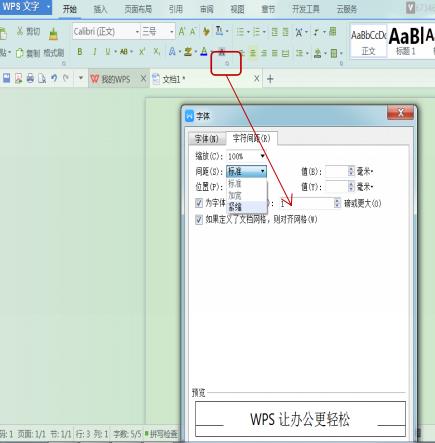Click the undo arrow icon
The image size is (435, 443).
(54, 78)
